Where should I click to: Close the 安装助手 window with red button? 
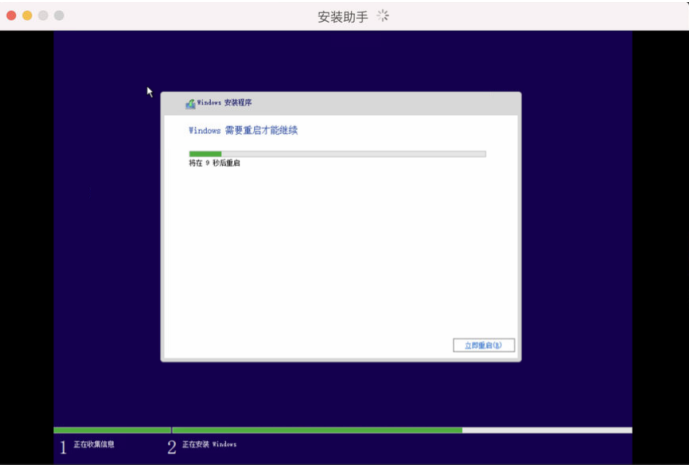[x=11, y=16]
